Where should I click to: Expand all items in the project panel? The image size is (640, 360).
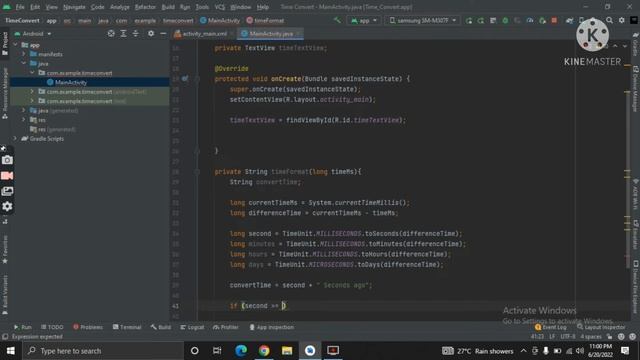(x=123, y=33)
